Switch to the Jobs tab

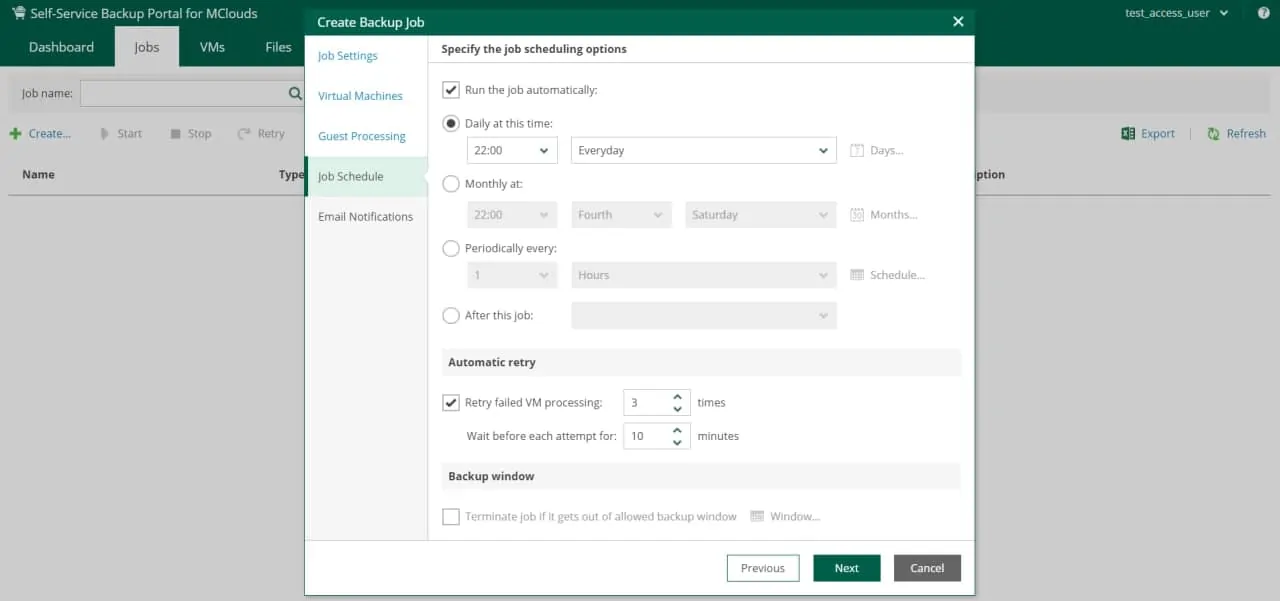coord(147,47)
